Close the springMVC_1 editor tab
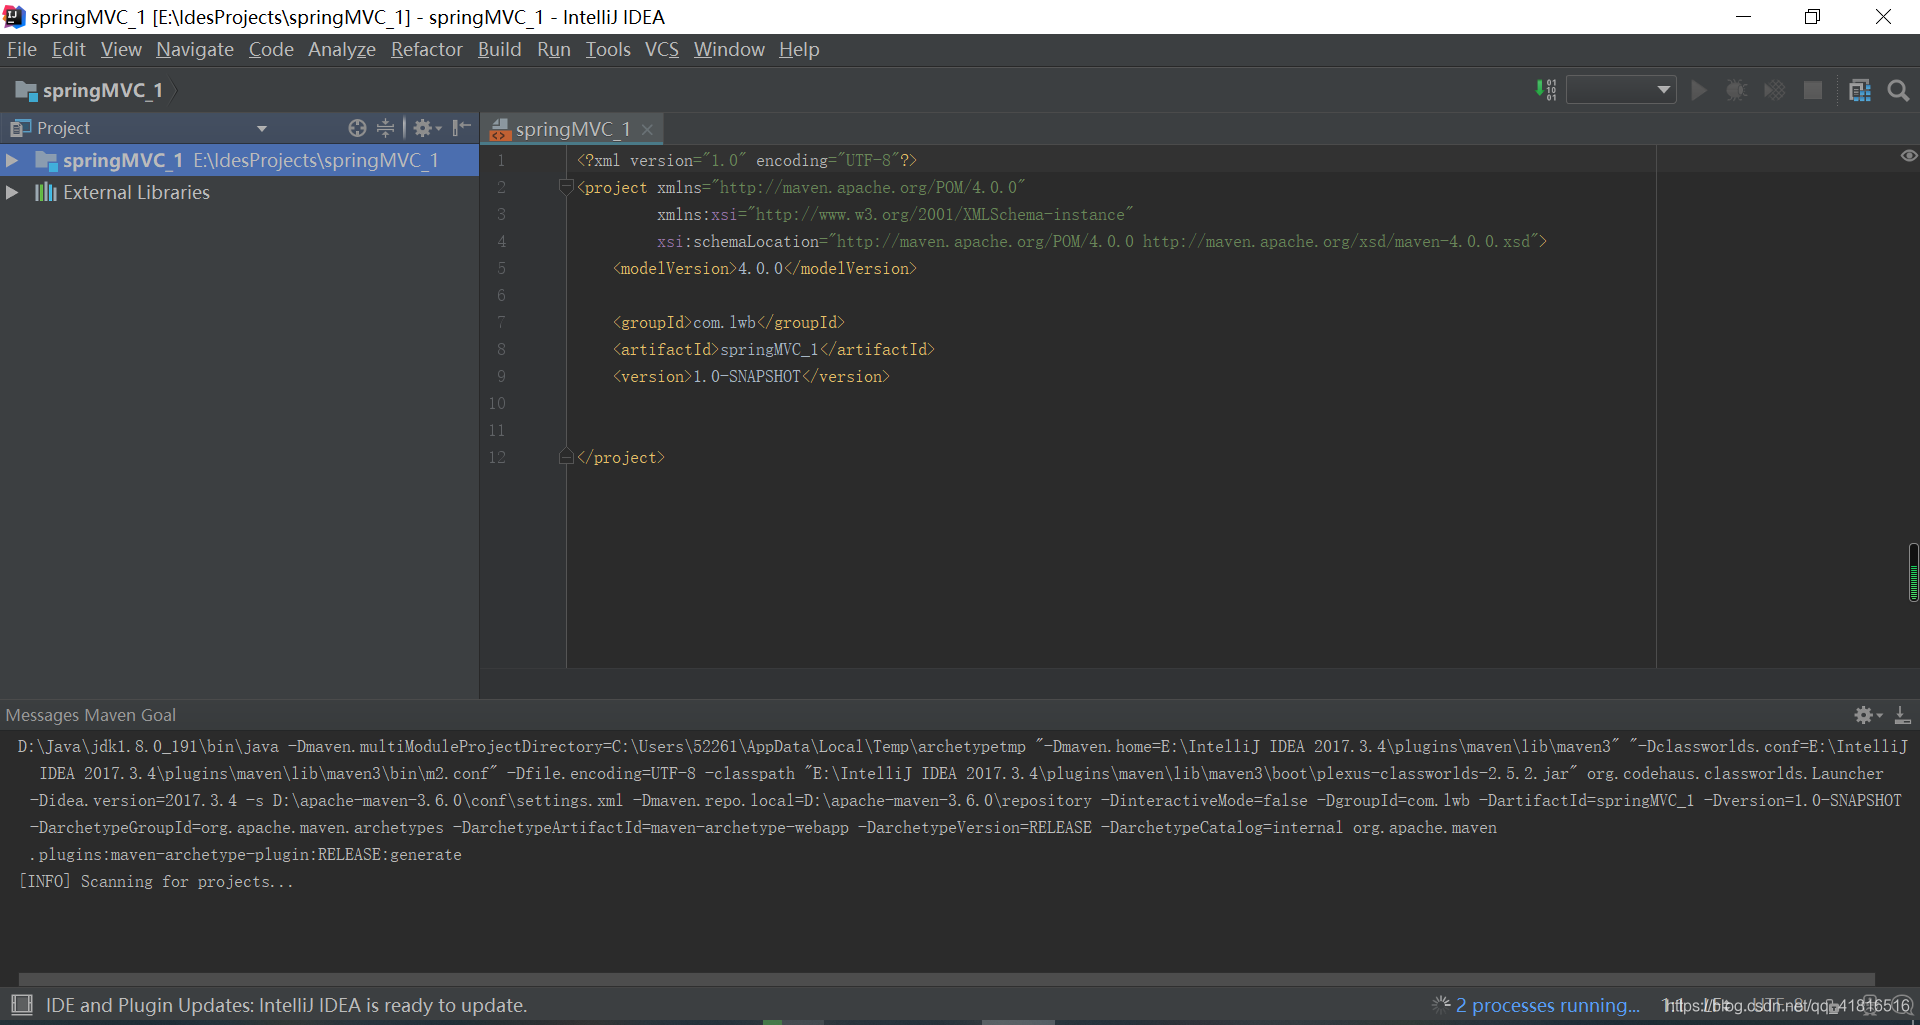This screenshot has width=1920, height=1025. tap(647, 129)
